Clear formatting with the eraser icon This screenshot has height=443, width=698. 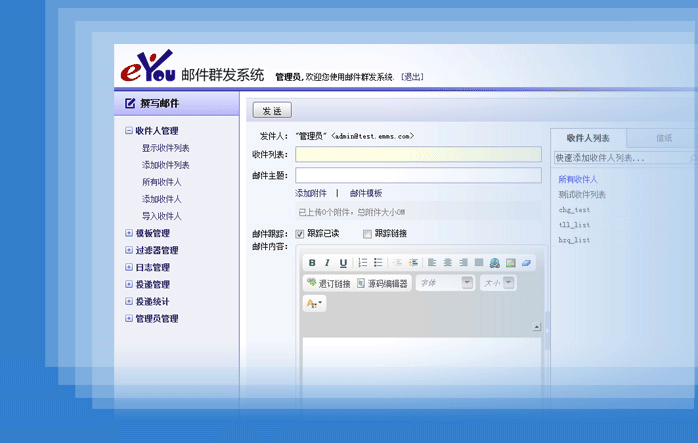[x=526, y=263]
